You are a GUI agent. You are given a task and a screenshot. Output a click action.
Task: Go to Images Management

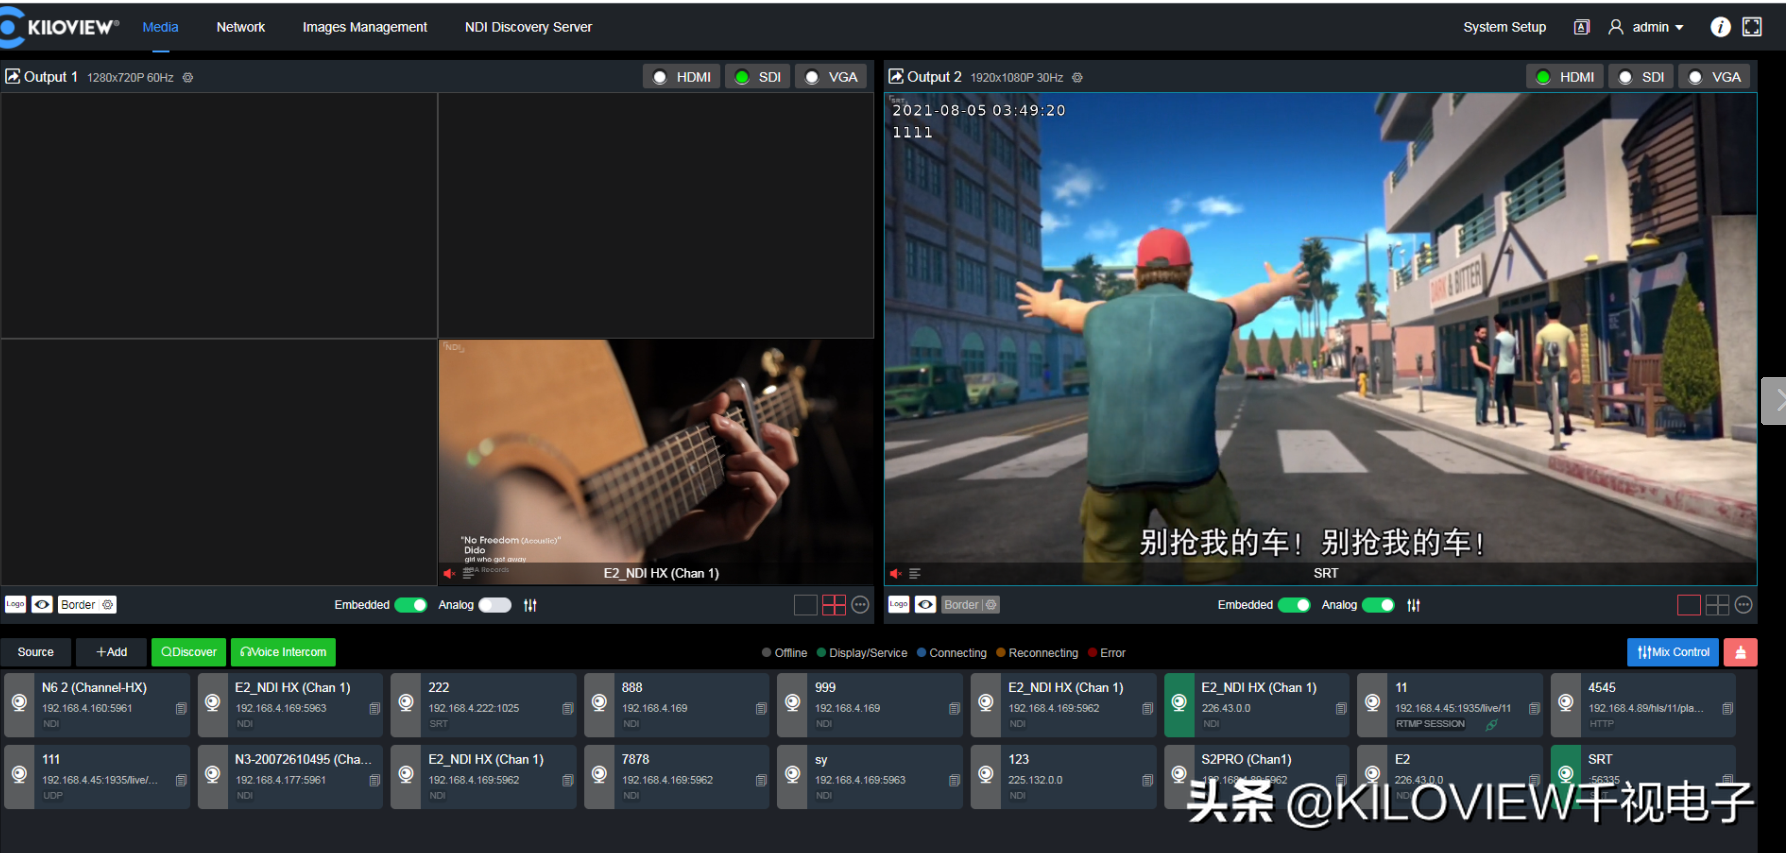[x=365, y=27]
